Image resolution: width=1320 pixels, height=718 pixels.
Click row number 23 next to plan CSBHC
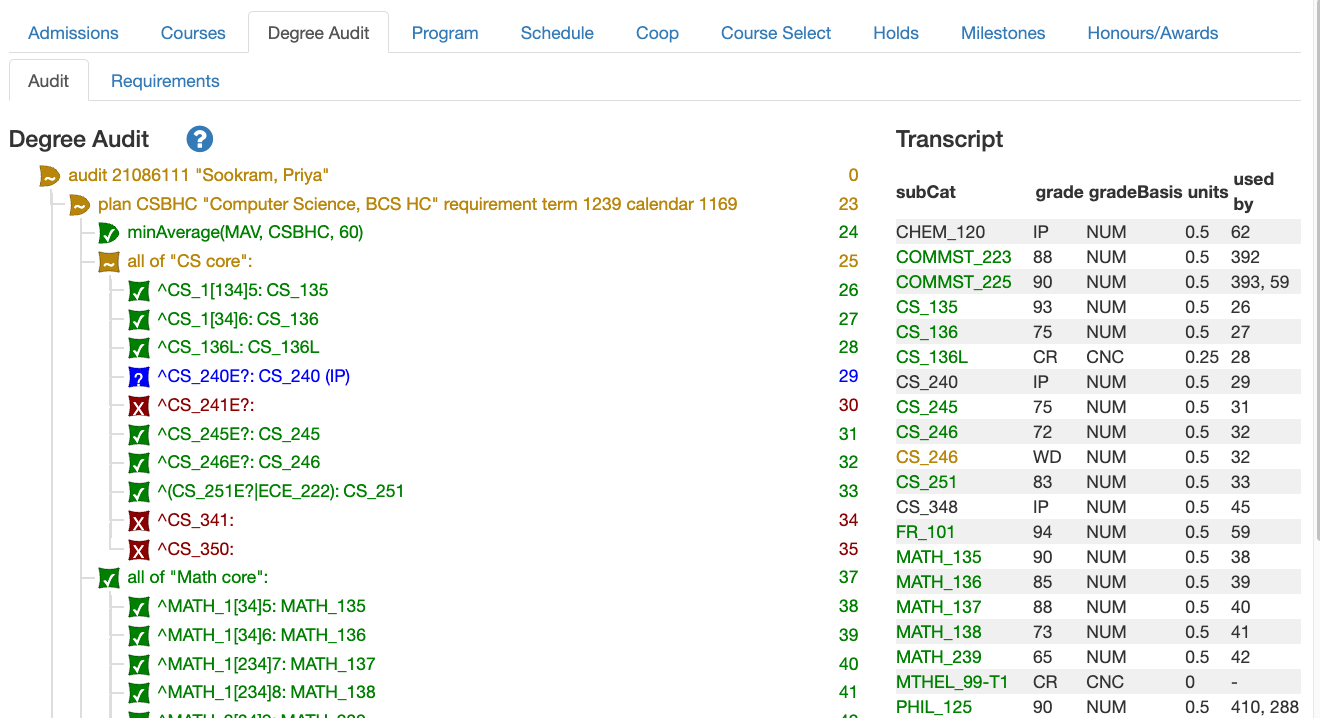[848, 204]
